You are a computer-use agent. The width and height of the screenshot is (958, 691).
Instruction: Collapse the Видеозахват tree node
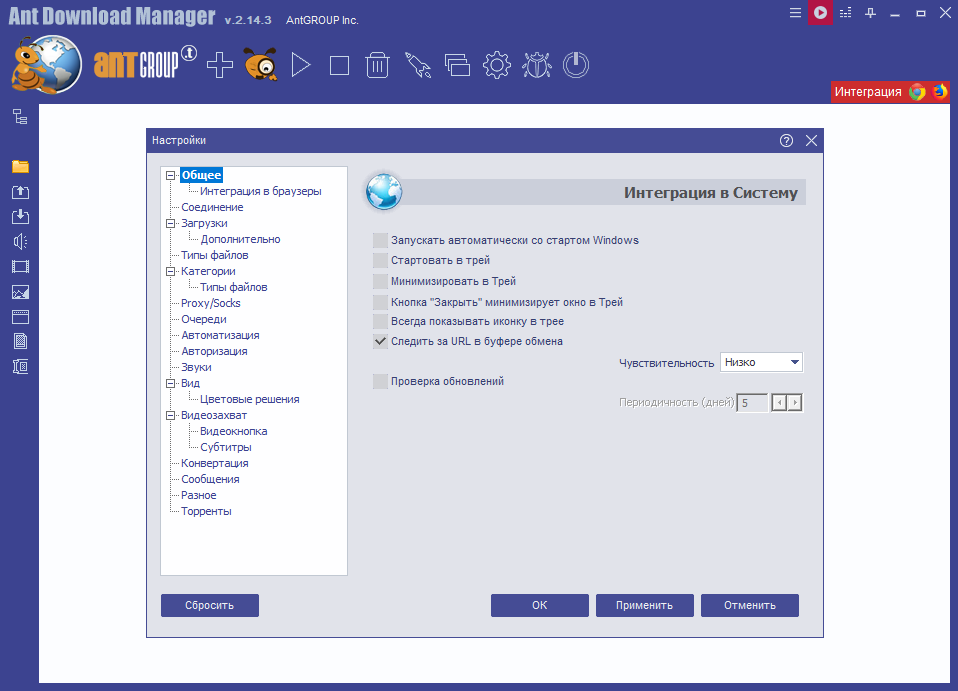[x=170, y=415]
